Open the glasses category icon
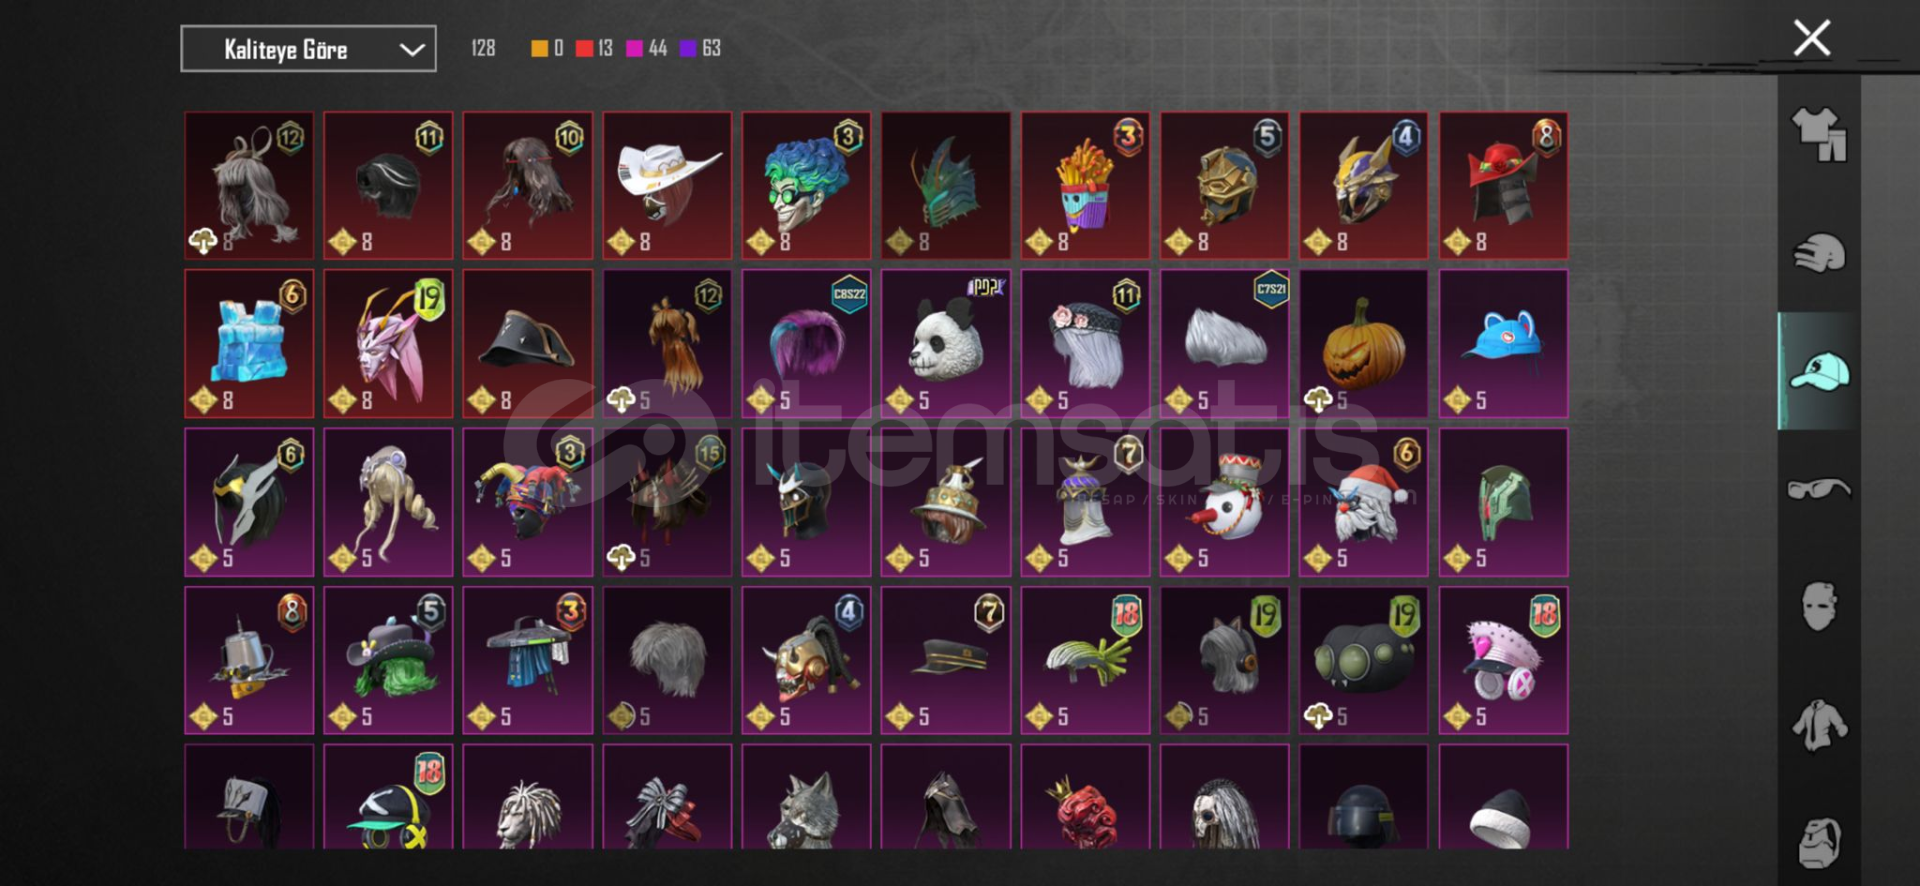 point(1819,489)
